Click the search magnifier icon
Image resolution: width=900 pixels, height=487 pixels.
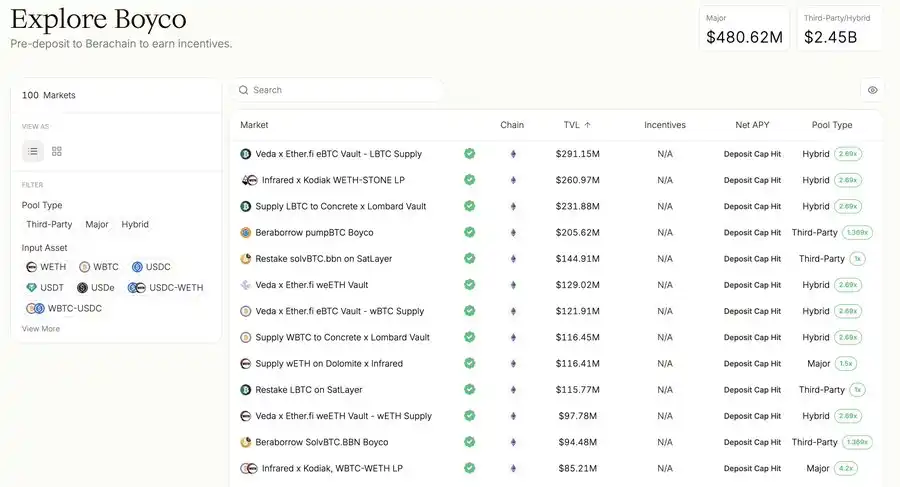(x=243, y=90)
